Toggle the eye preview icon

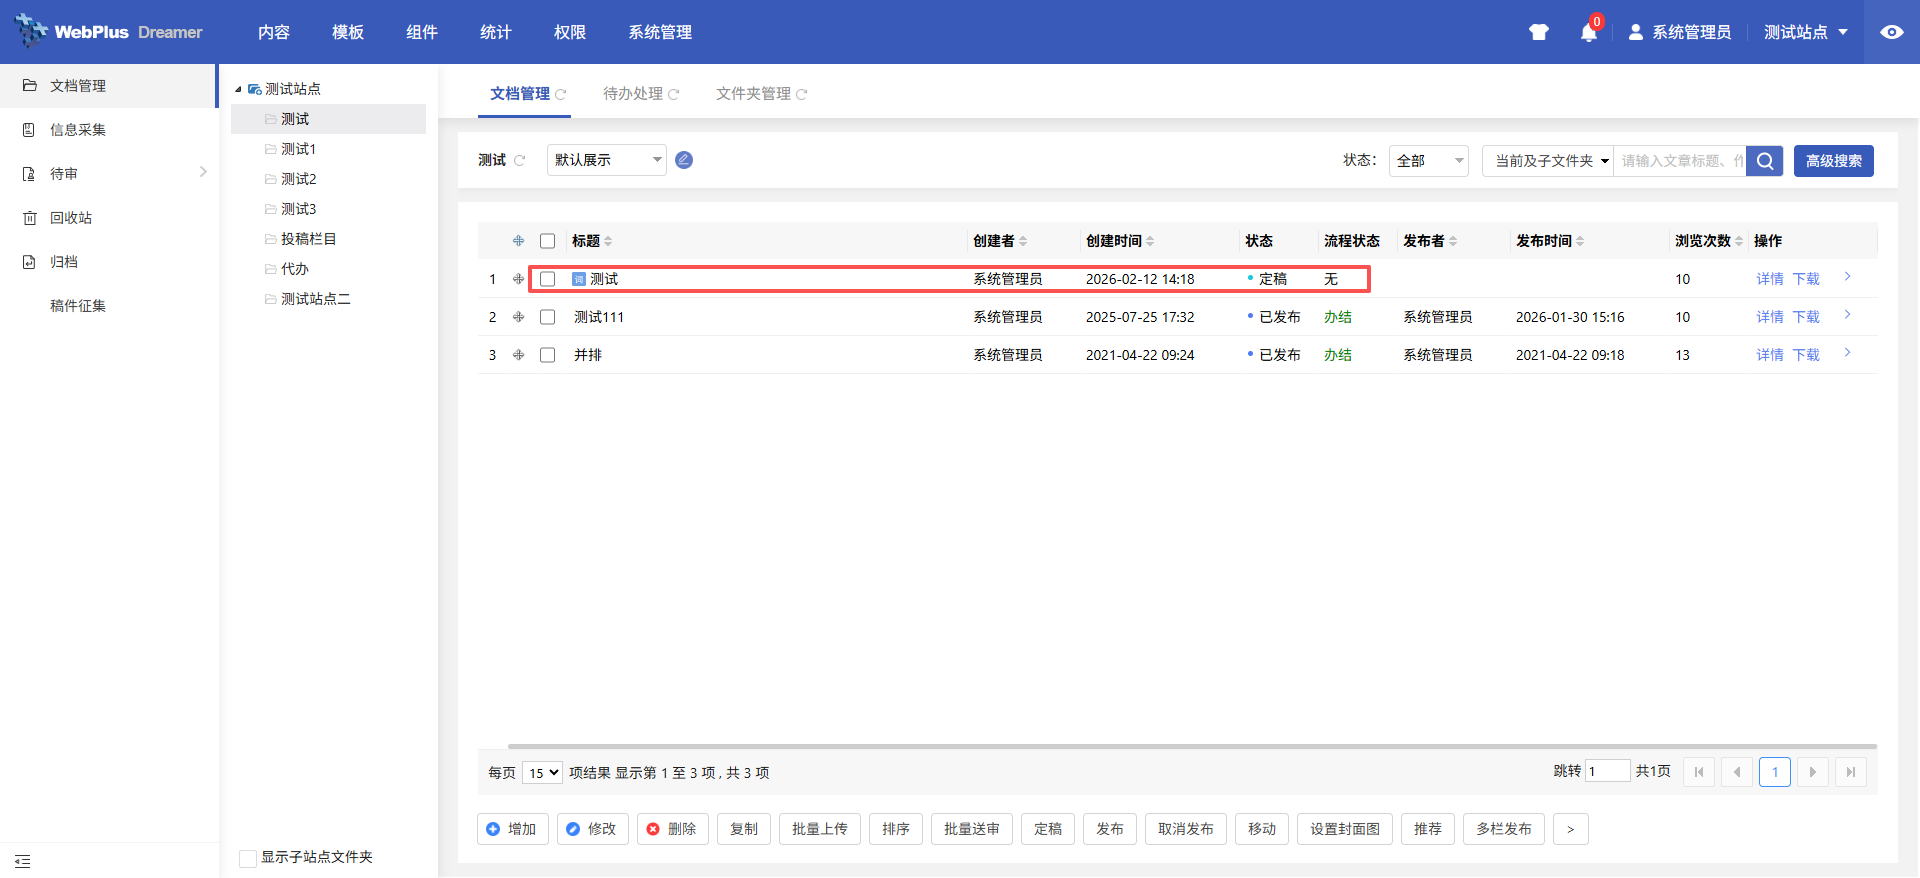tap(1891, 32)
